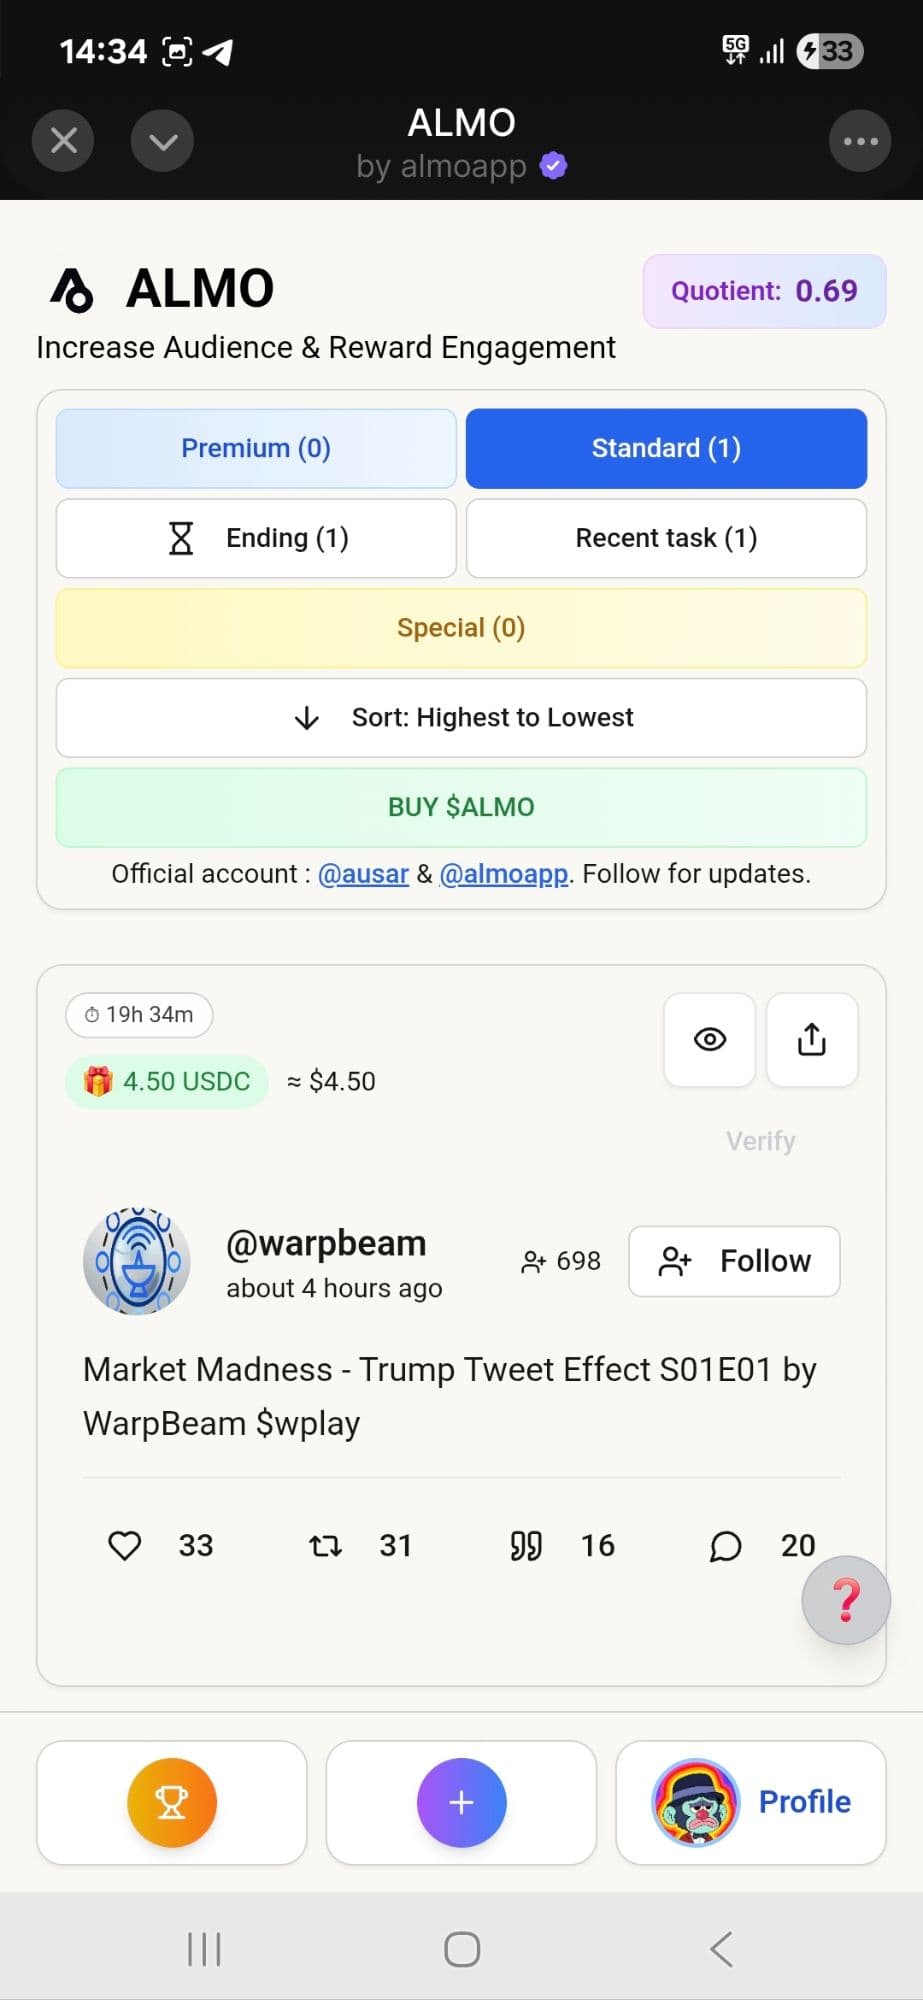The width and height of the screenshot is (923, 2000).
Task: Select the Standard (1) tab
Action: [x=666, y=448]
